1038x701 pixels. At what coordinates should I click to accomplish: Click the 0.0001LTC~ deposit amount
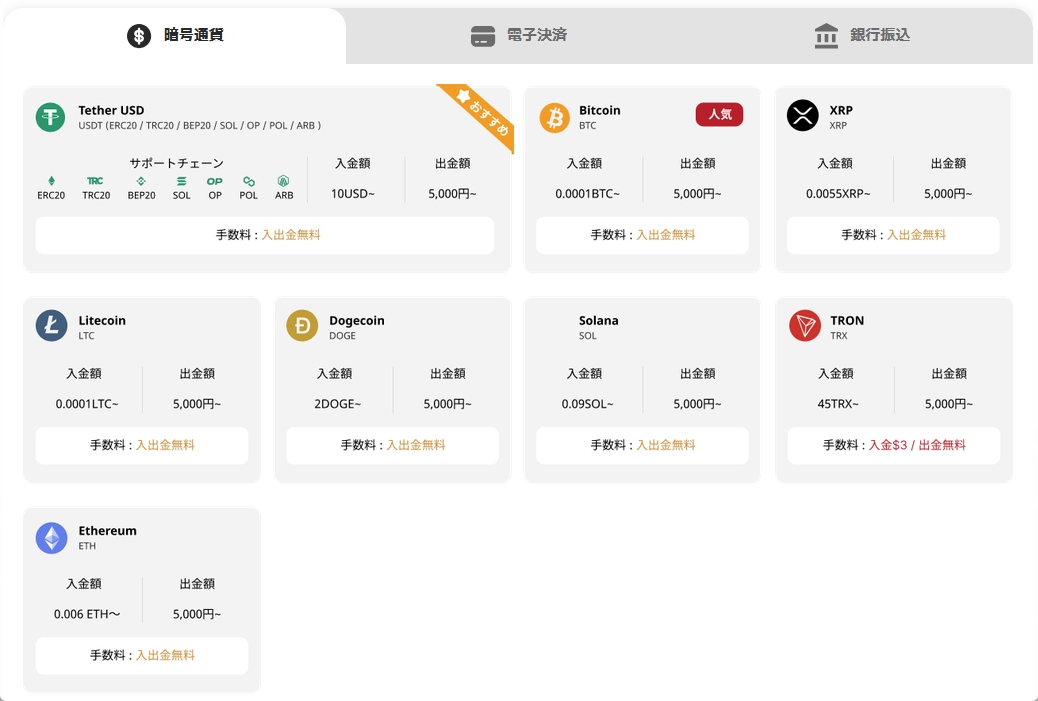coord(87,404)
